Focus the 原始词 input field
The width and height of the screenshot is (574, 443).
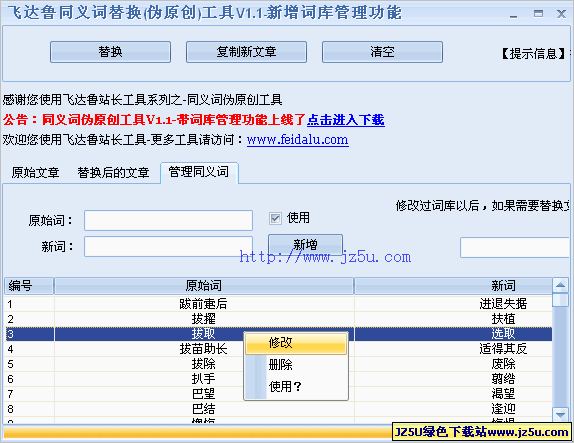coord(168,220)
